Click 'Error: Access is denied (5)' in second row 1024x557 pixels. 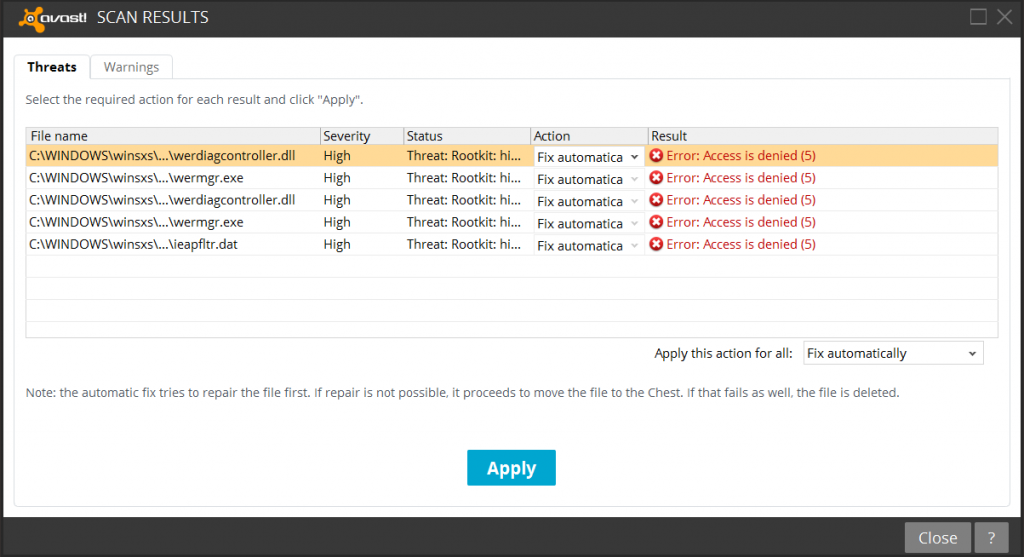741,178
